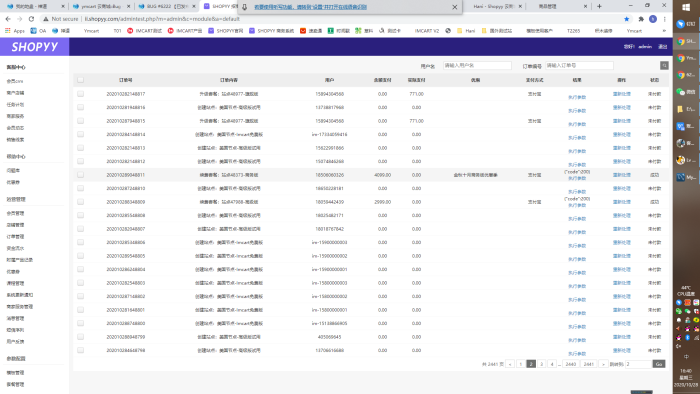Click the 4099.00 amount cell

tap(383, 175)
